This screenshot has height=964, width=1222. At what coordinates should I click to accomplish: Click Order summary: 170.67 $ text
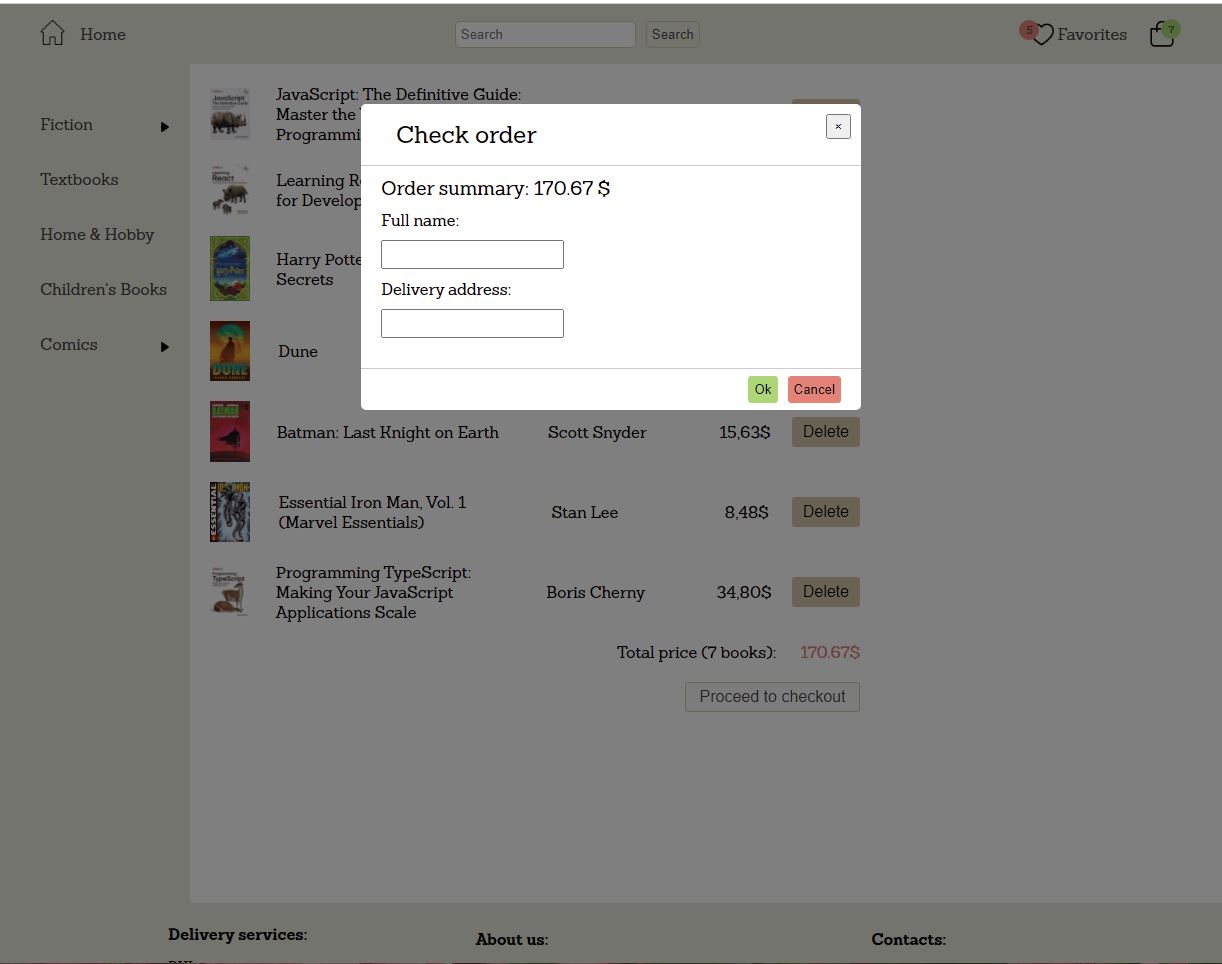coord(496,188)
